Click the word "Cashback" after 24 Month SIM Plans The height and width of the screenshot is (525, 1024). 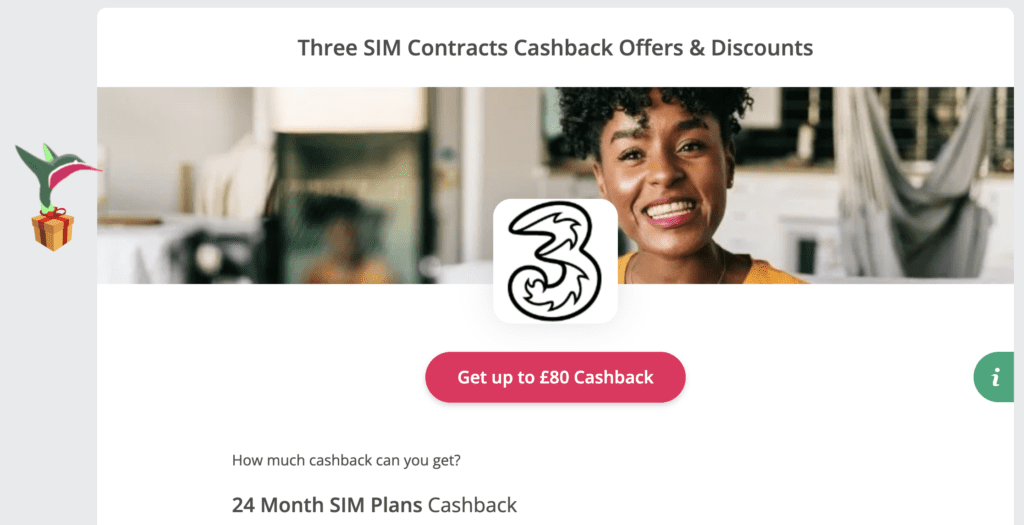pyautogui.click(x=472, y=505)
